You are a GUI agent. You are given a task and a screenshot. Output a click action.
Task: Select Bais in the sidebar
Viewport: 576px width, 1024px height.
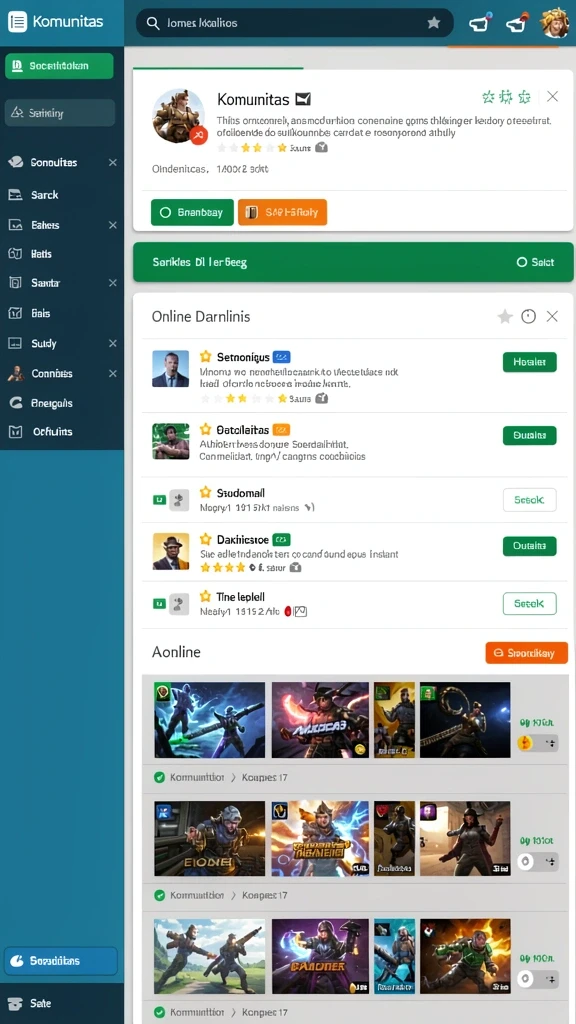click(x=40, y=313)
